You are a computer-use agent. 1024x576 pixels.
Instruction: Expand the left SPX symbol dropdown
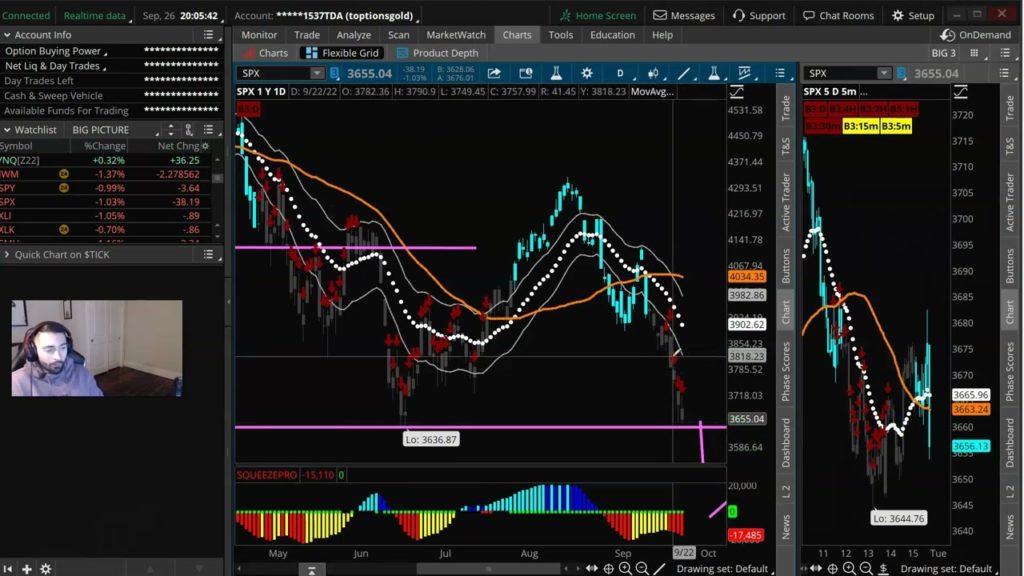317,73
